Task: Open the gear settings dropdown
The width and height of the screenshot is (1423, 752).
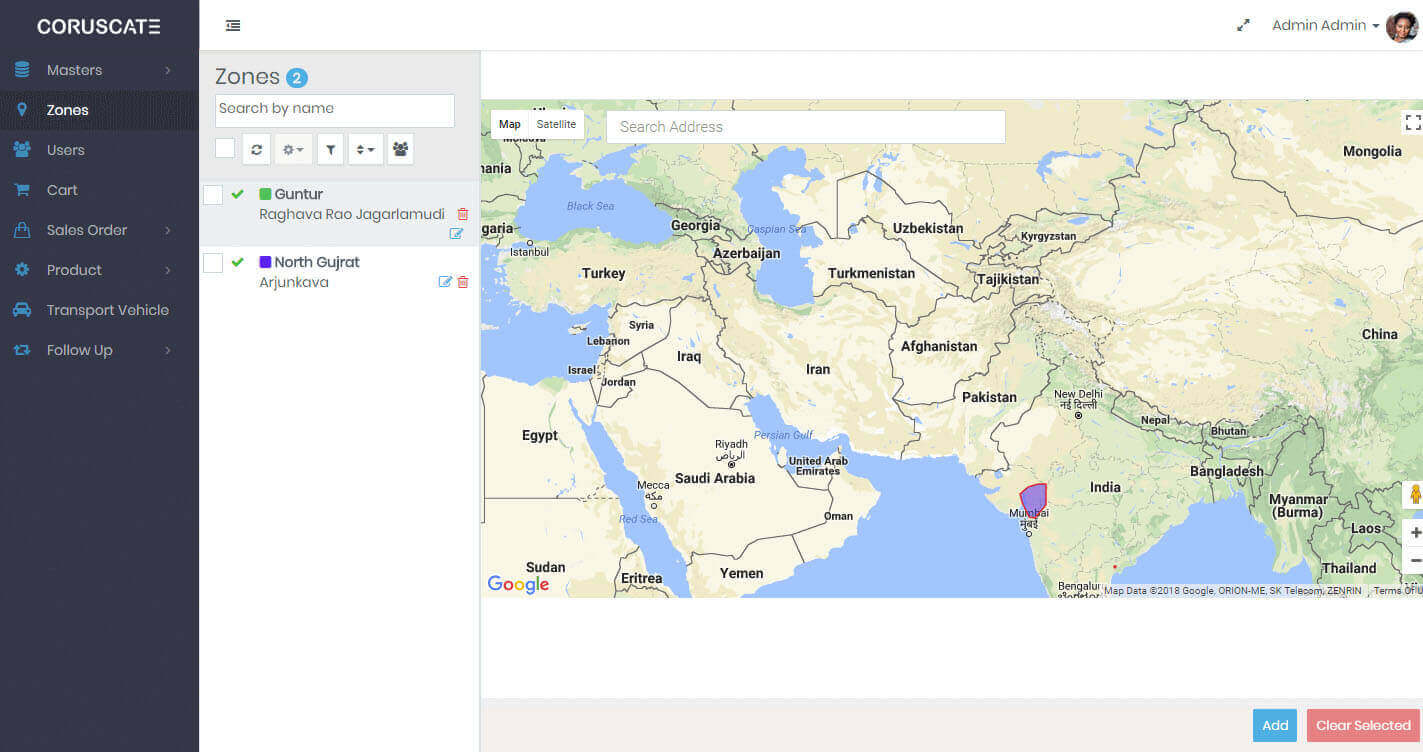Action: 293,149
